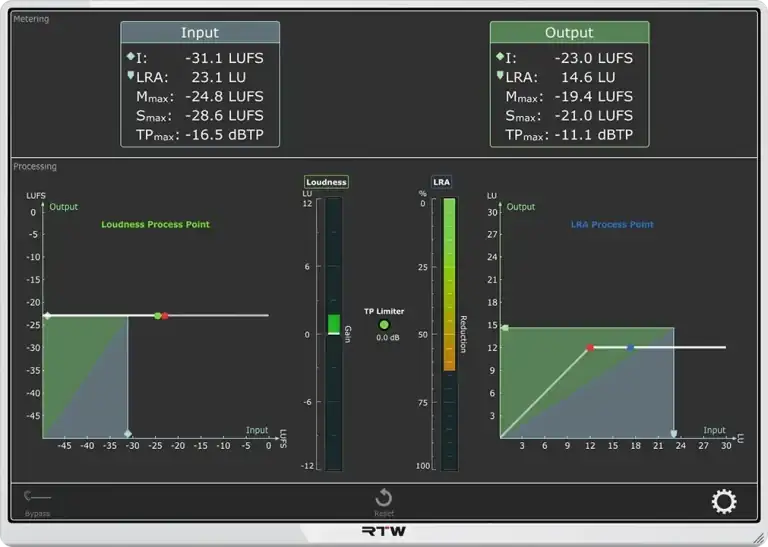Click the shield icon beside Output LRA value
Image resolution: width=768 pixels, height=547 pixels.
pos(500,75)
